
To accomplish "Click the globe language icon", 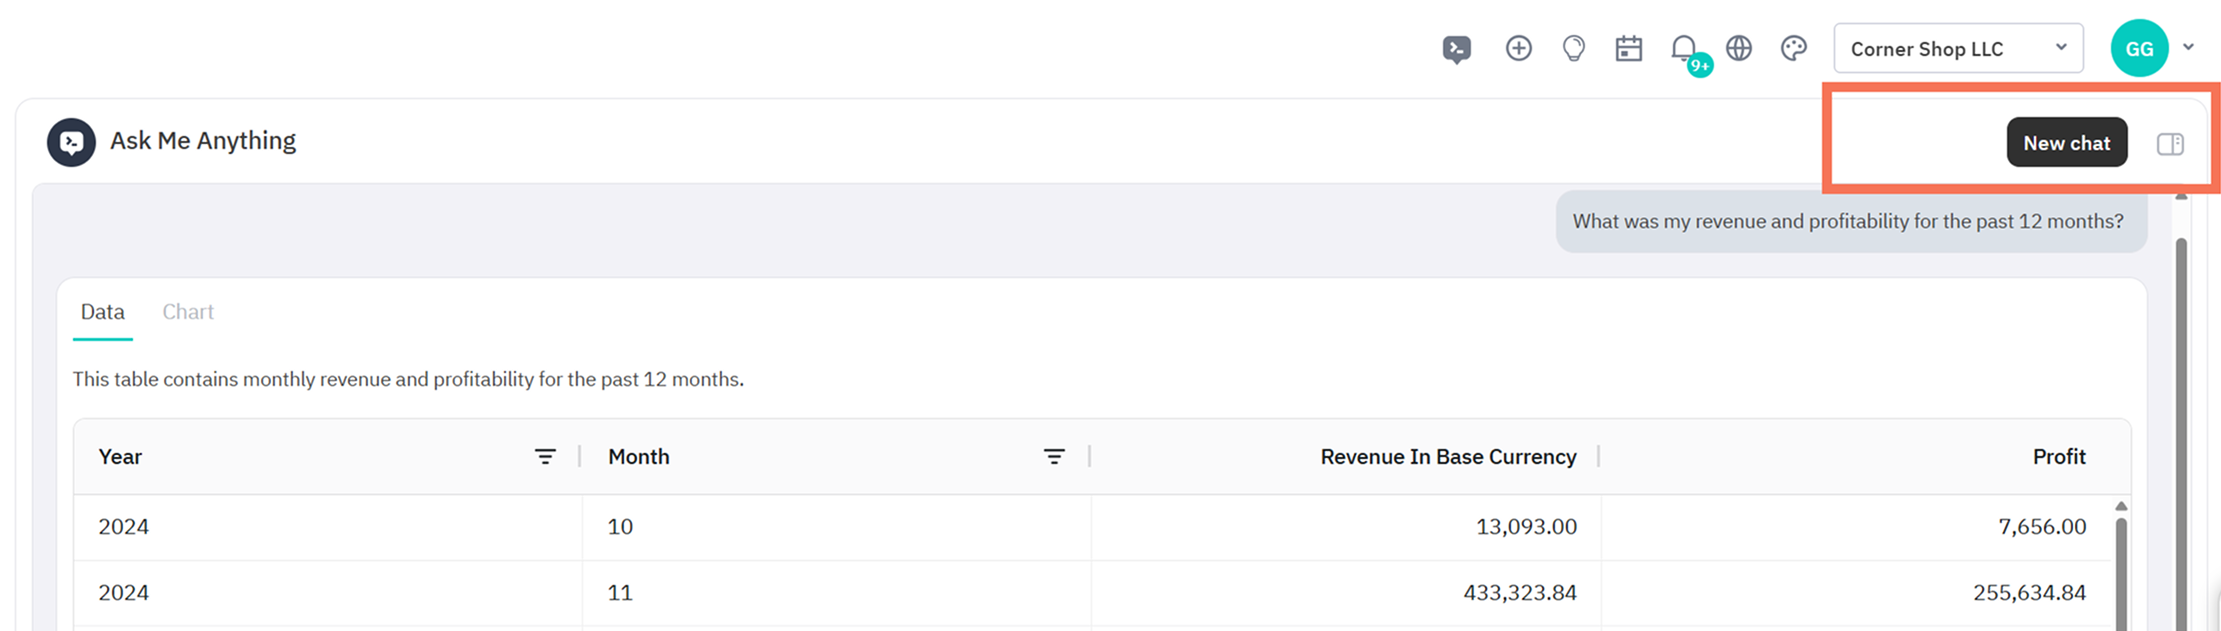I will tap(1739, 48).
